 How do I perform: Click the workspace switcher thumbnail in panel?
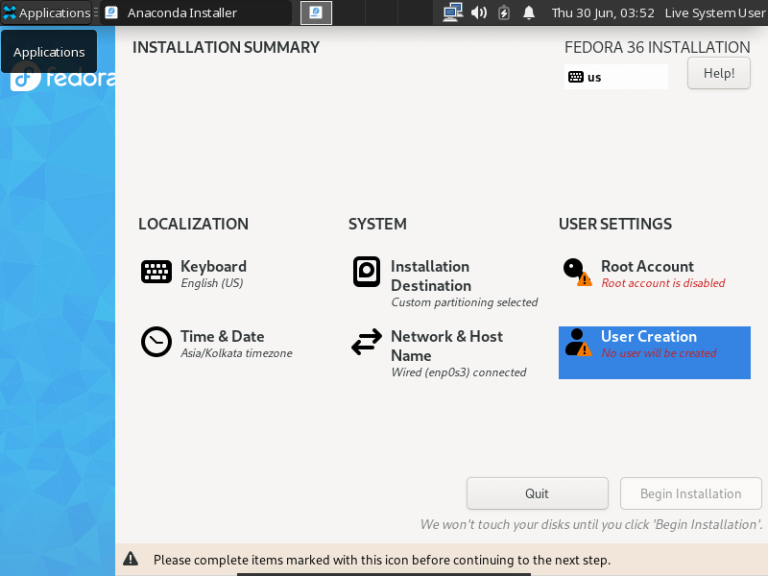tap(316, 12)
